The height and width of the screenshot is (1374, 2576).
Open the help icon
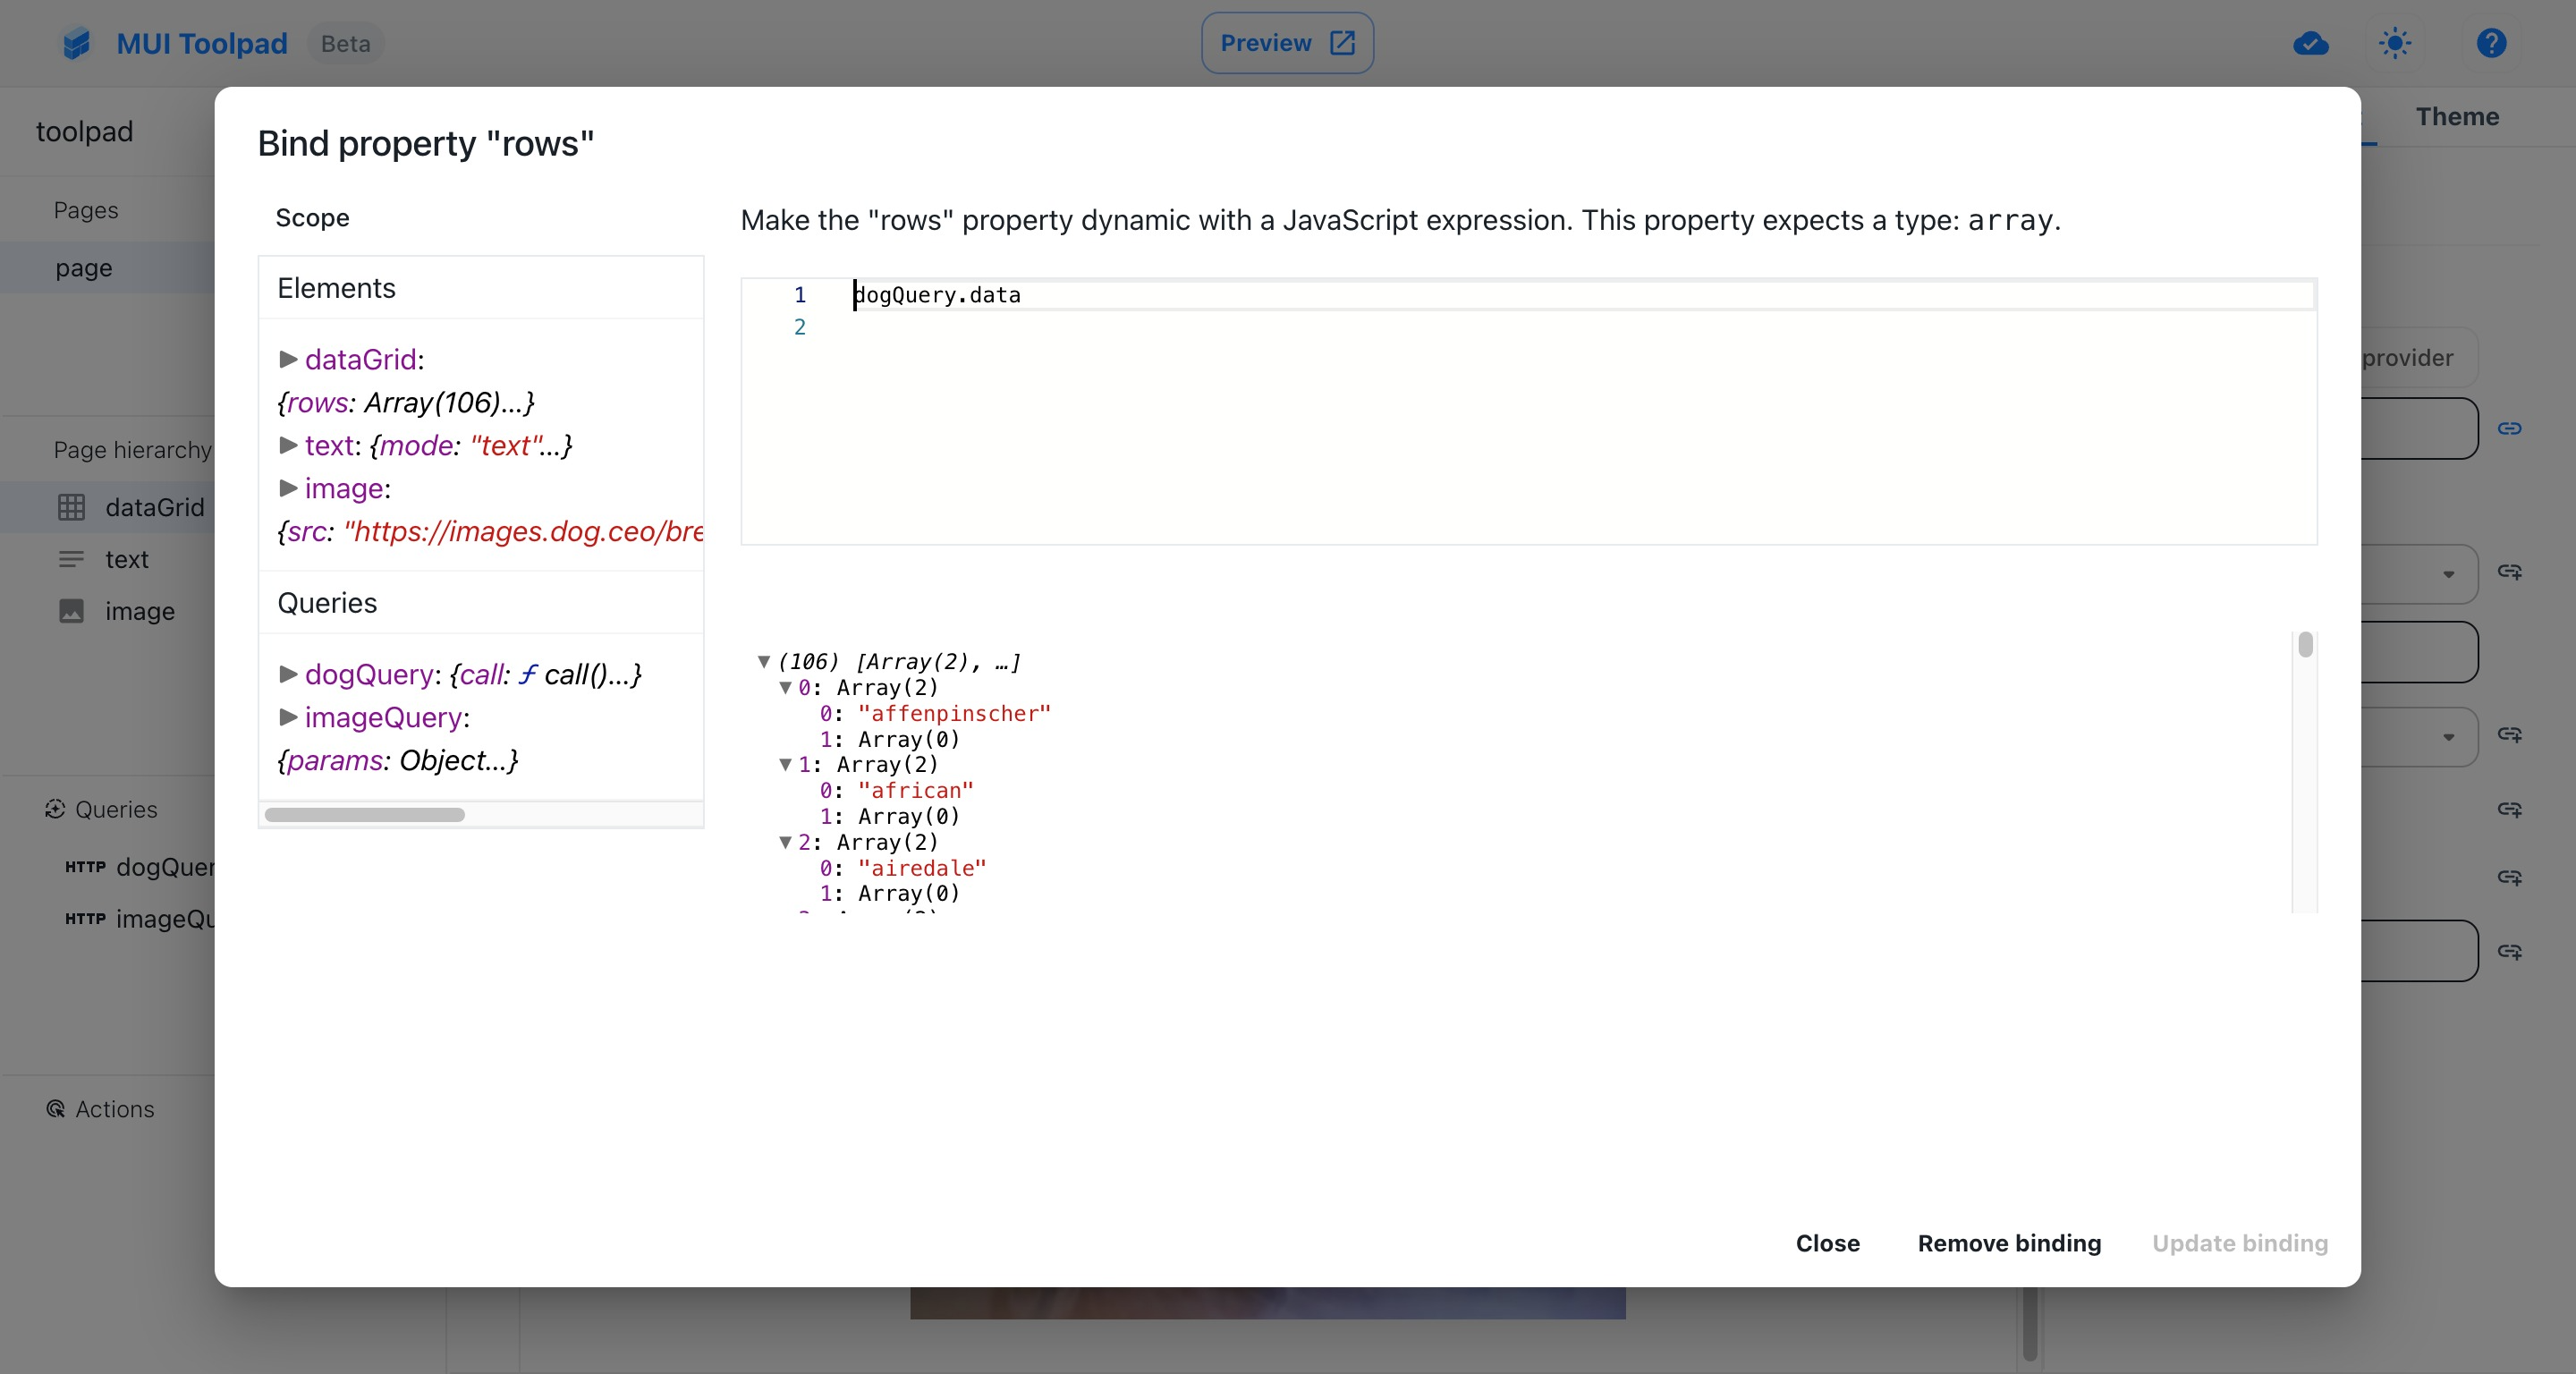click(2491, 43)
